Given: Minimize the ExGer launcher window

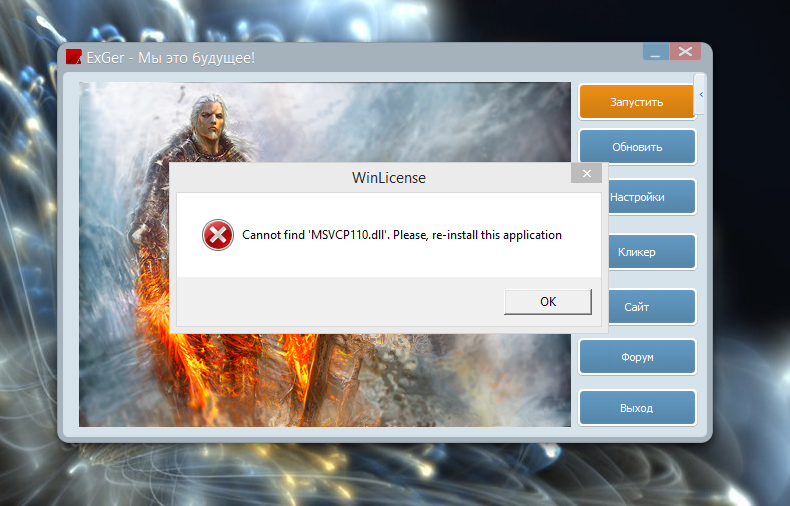Looking at the screenshot, I should point(655,51).
